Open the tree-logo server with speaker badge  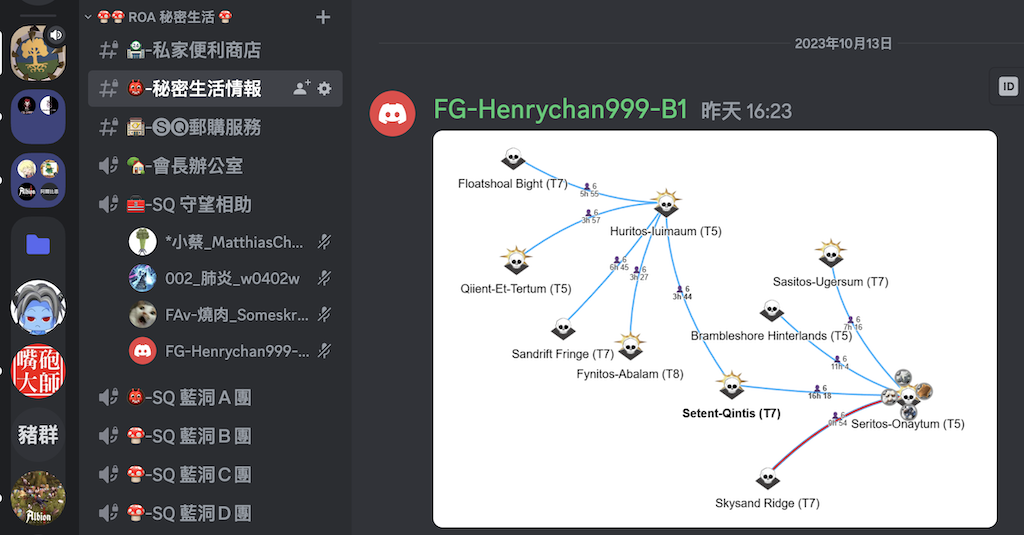pos(38,52)
